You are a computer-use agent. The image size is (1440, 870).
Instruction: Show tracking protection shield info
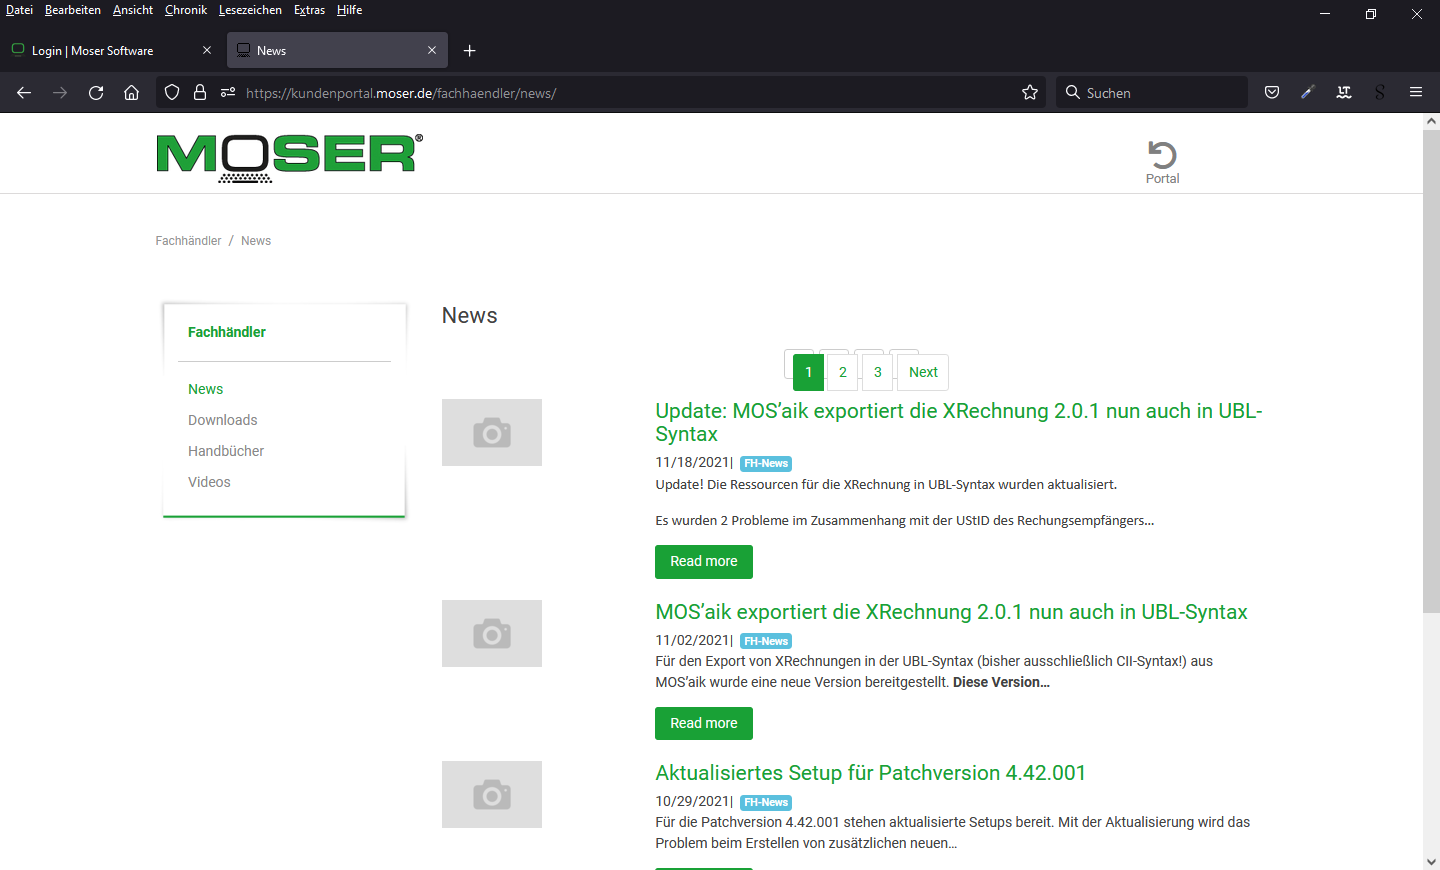pos(172,93)
